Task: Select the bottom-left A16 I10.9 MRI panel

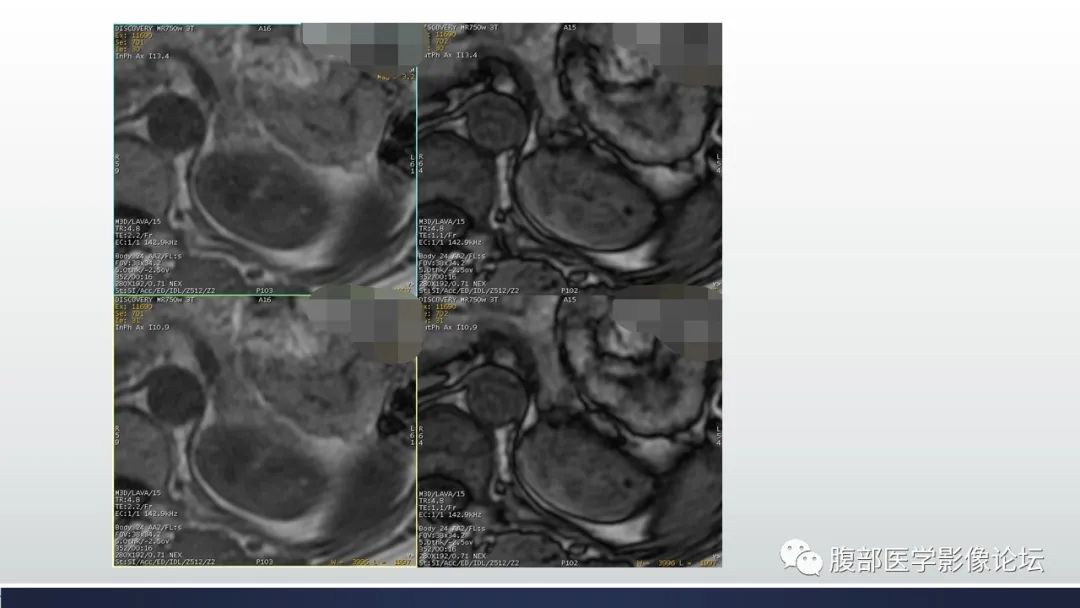Action: (x=265, y=431)
